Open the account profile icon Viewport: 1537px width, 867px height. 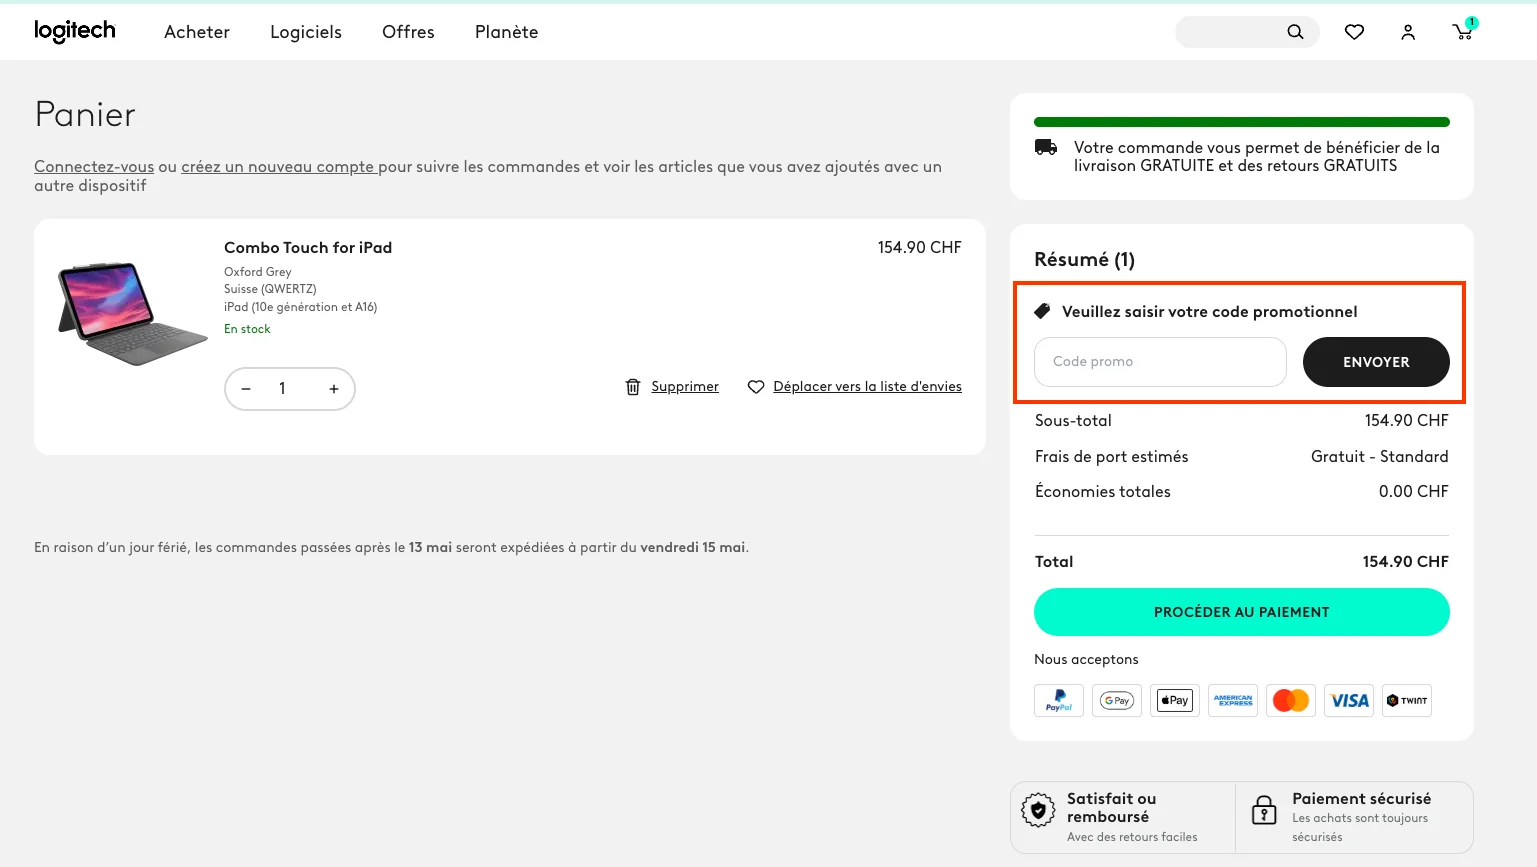1408,32
